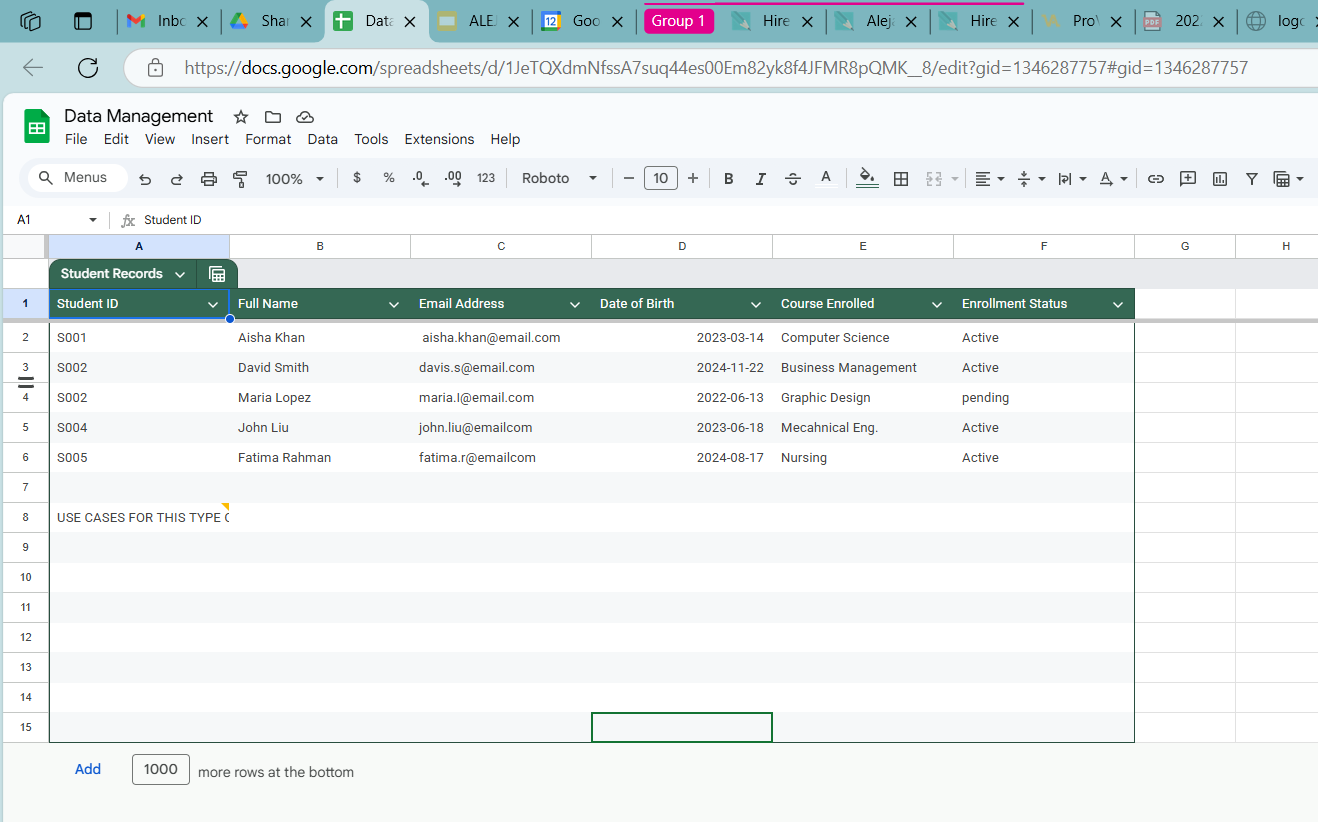Open the Roboto font dropdown
The height and width of the screenshot is (822, 1318).
click(x=559, y=179)
